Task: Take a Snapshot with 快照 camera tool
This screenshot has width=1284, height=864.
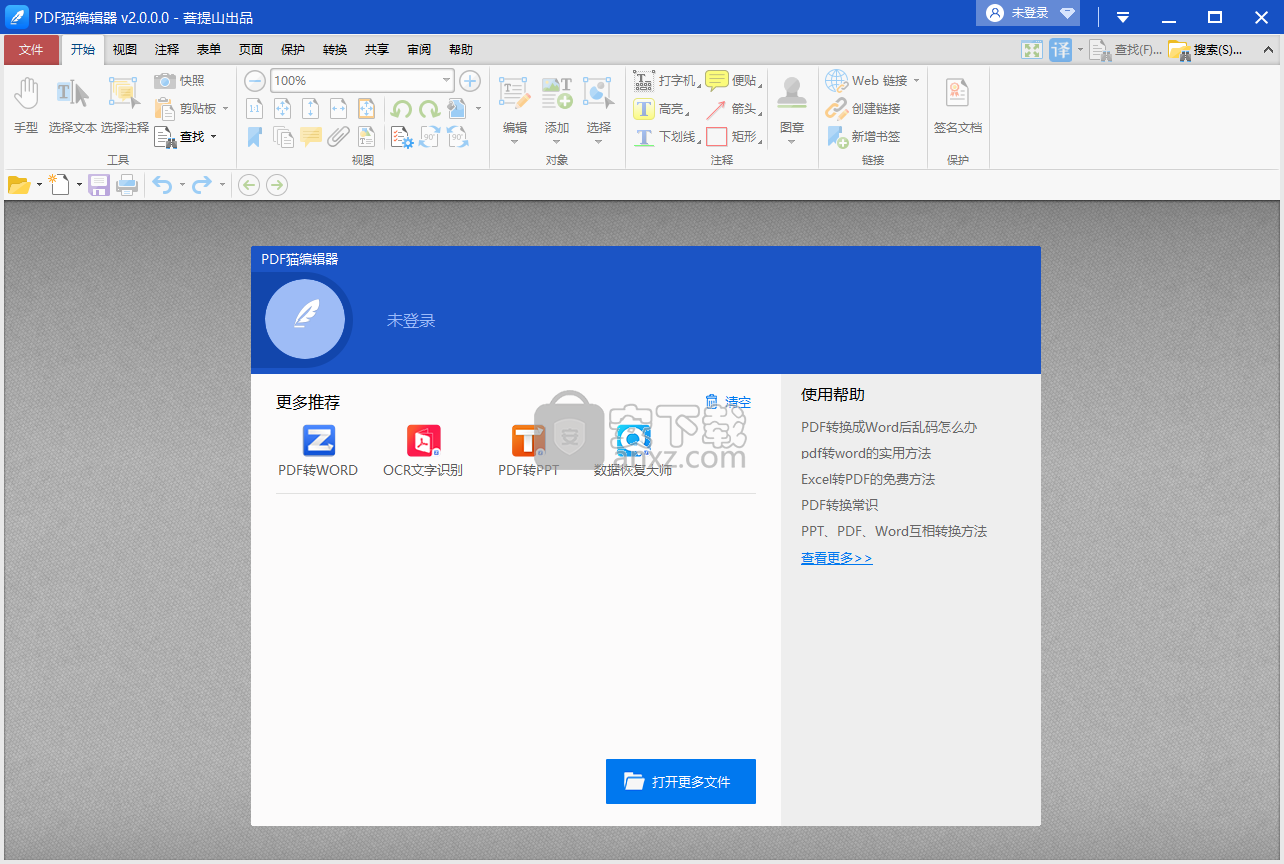Action: pyautogui.click(x=180, y=81)
